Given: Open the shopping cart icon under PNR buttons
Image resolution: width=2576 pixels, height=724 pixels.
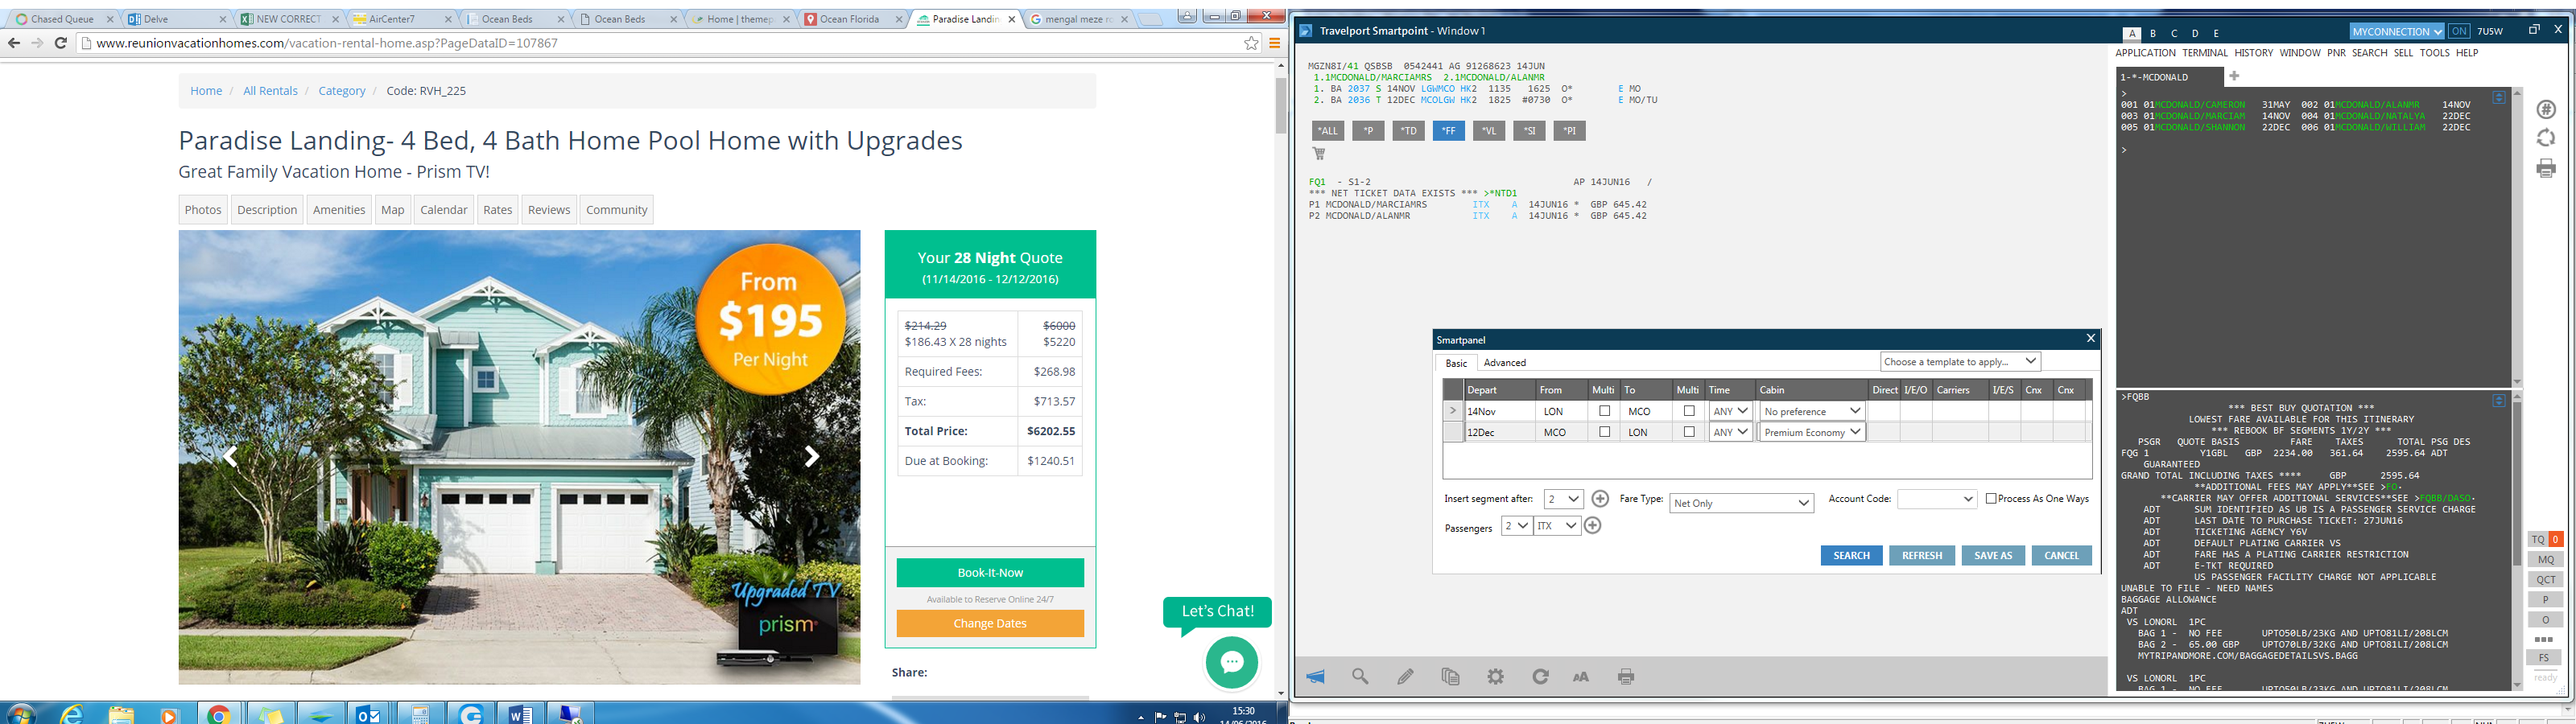Looking at the screenshot, I should (1319, 154).
